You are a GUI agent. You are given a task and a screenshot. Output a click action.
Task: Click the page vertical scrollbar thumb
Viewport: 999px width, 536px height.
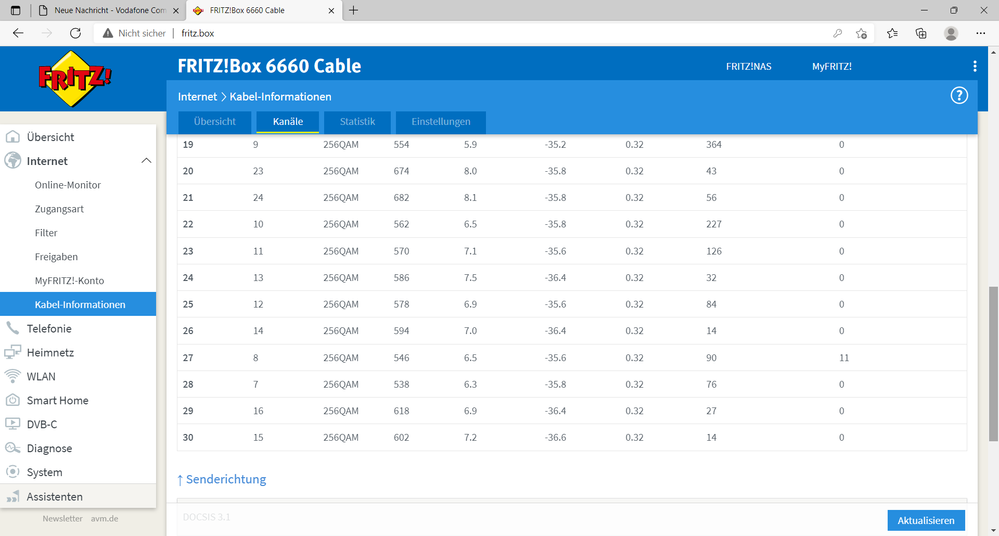pyautogui.click(x=993, y=363)
